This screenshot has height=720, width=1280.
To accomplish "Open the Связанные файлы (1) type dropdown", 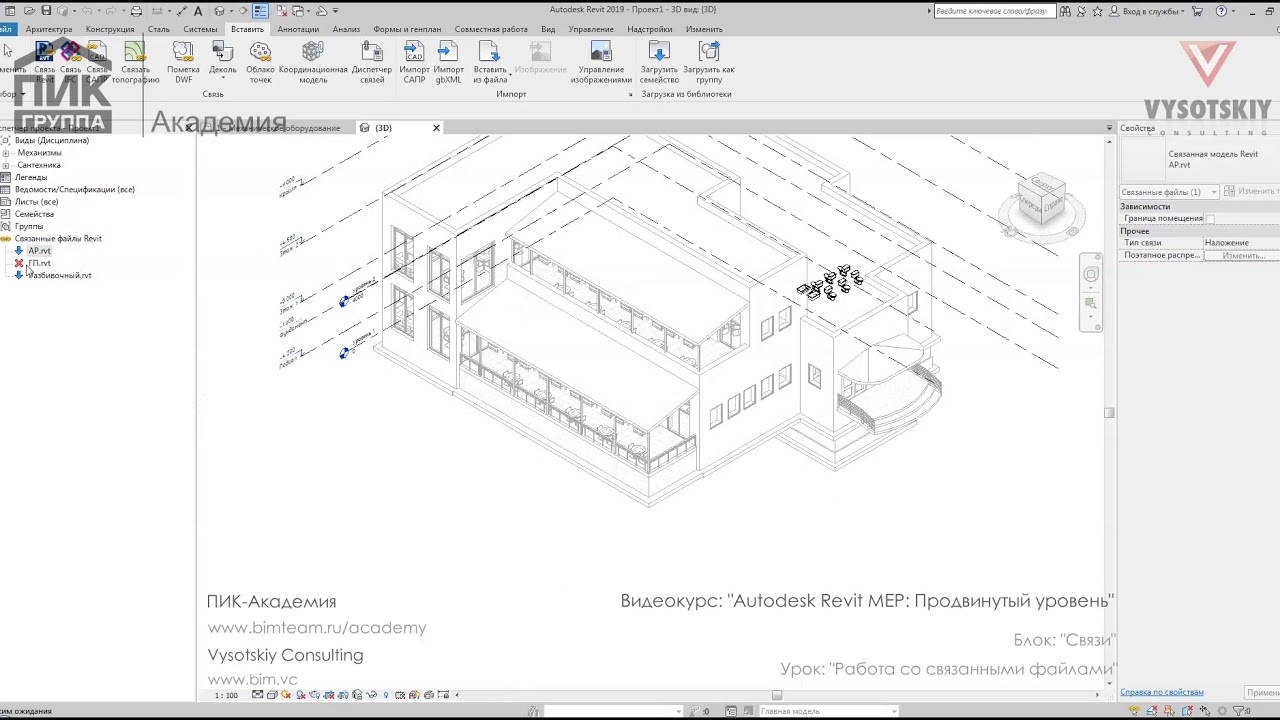I will (1169, 192).
